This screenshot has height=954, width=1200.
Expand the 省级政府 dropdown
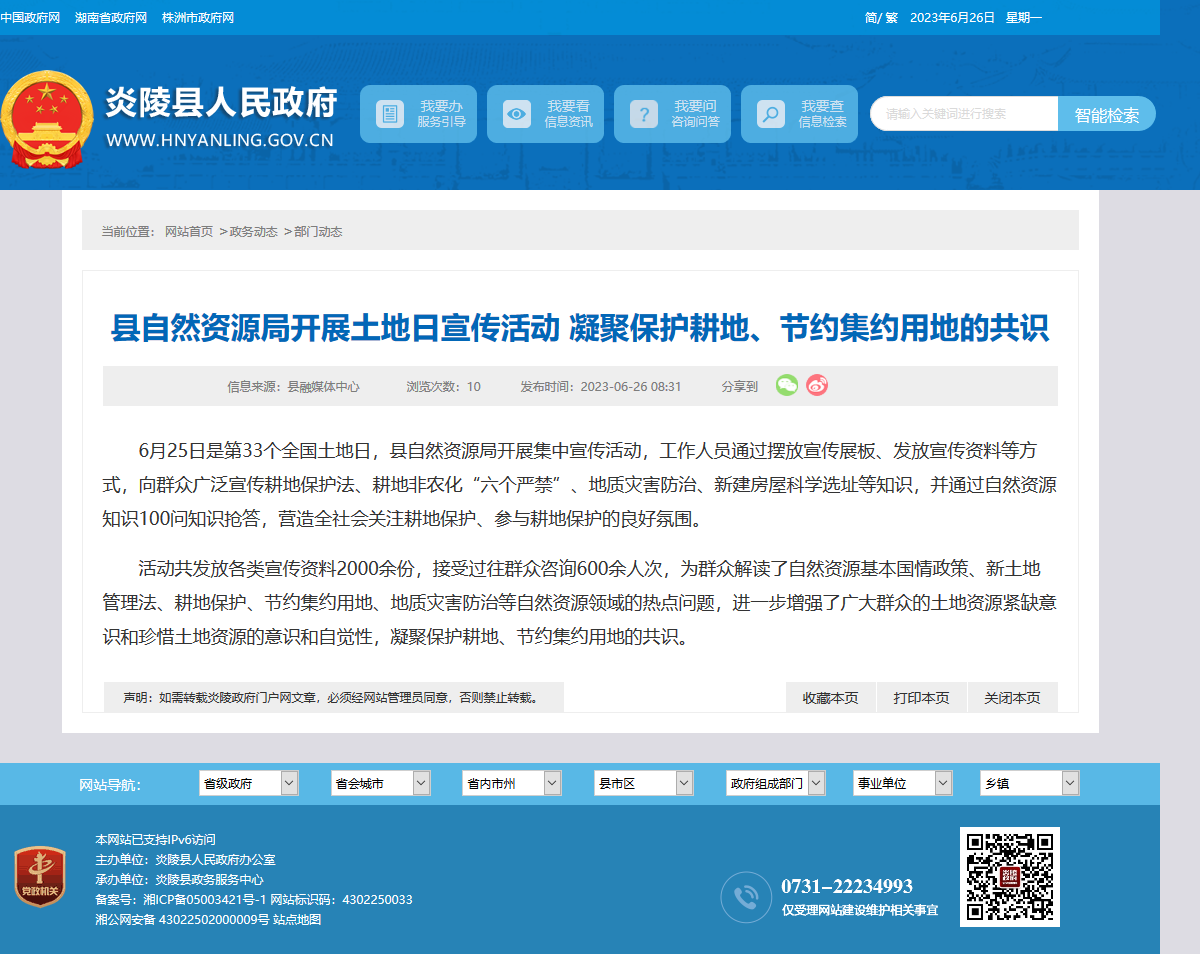tap(249, 783)
